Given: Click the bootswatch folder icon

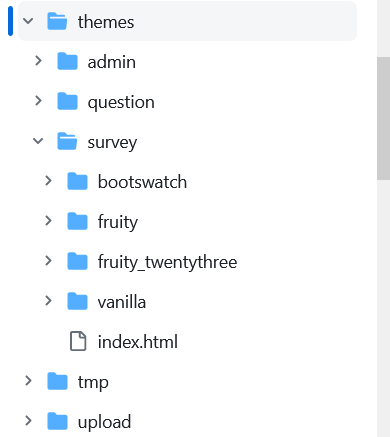Looking at the screenshot, I should click(x=77, y=181).
